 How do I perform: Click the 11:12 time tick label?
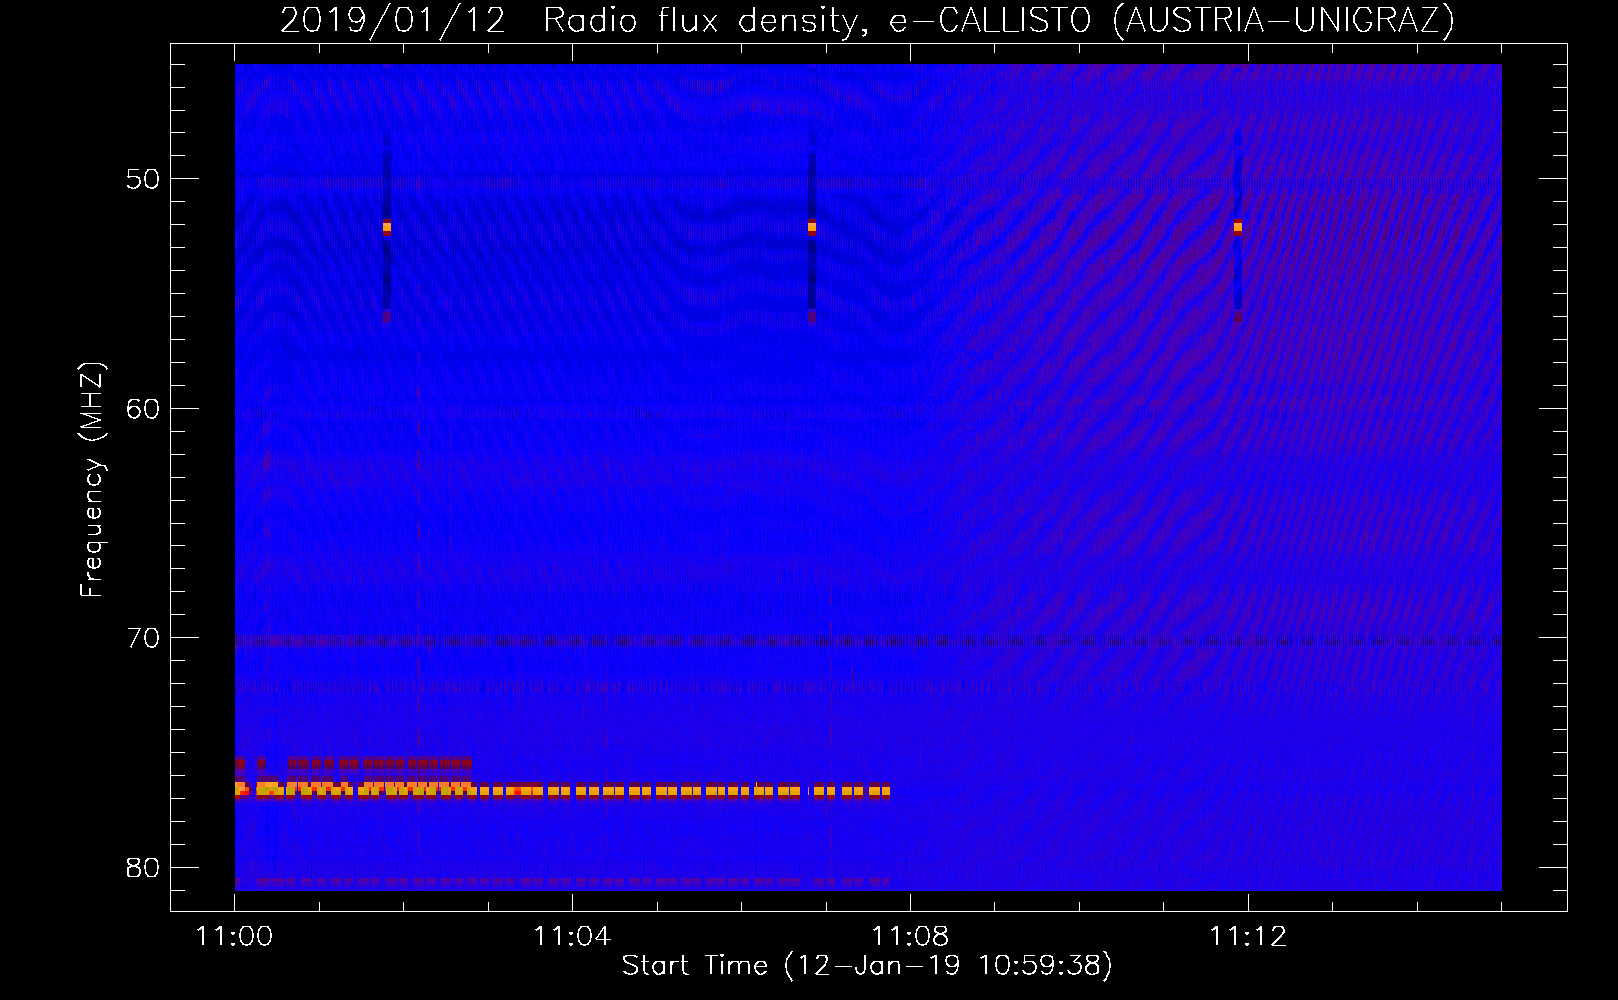point(1248,937)
